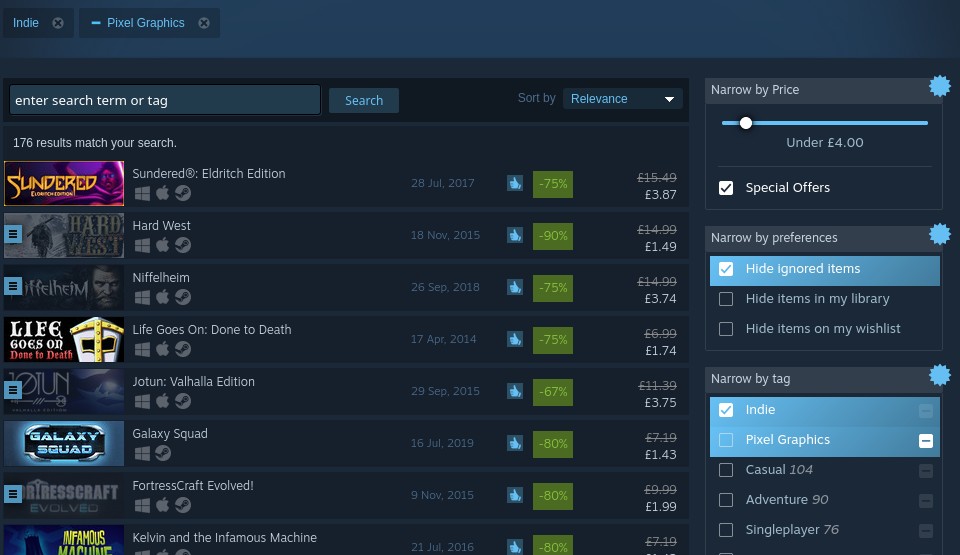Viewport: 960px width, 555px height.
Task: Open Jotun: Valhalla Edition title link
Action: [193, 382]
